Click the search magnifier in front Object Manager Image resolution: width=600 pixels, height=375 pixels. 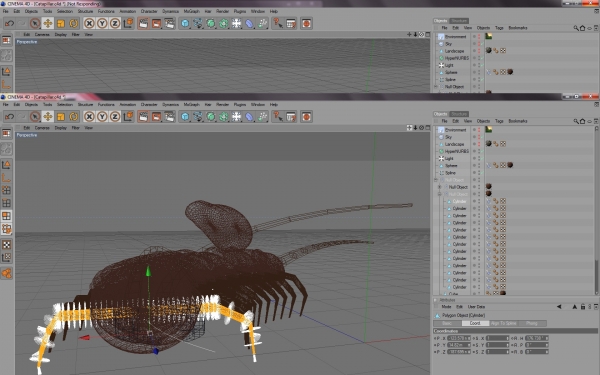click(576, 121)
